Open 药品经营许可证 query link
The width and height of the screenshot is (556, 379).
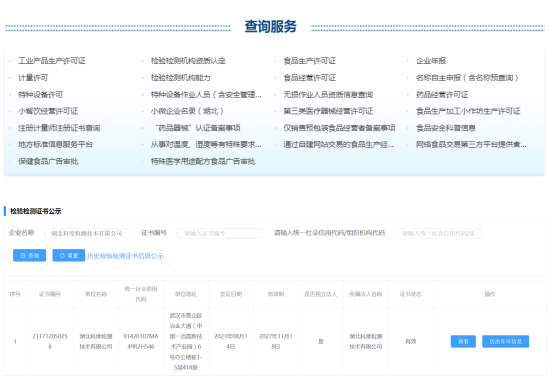coord(442,95)
